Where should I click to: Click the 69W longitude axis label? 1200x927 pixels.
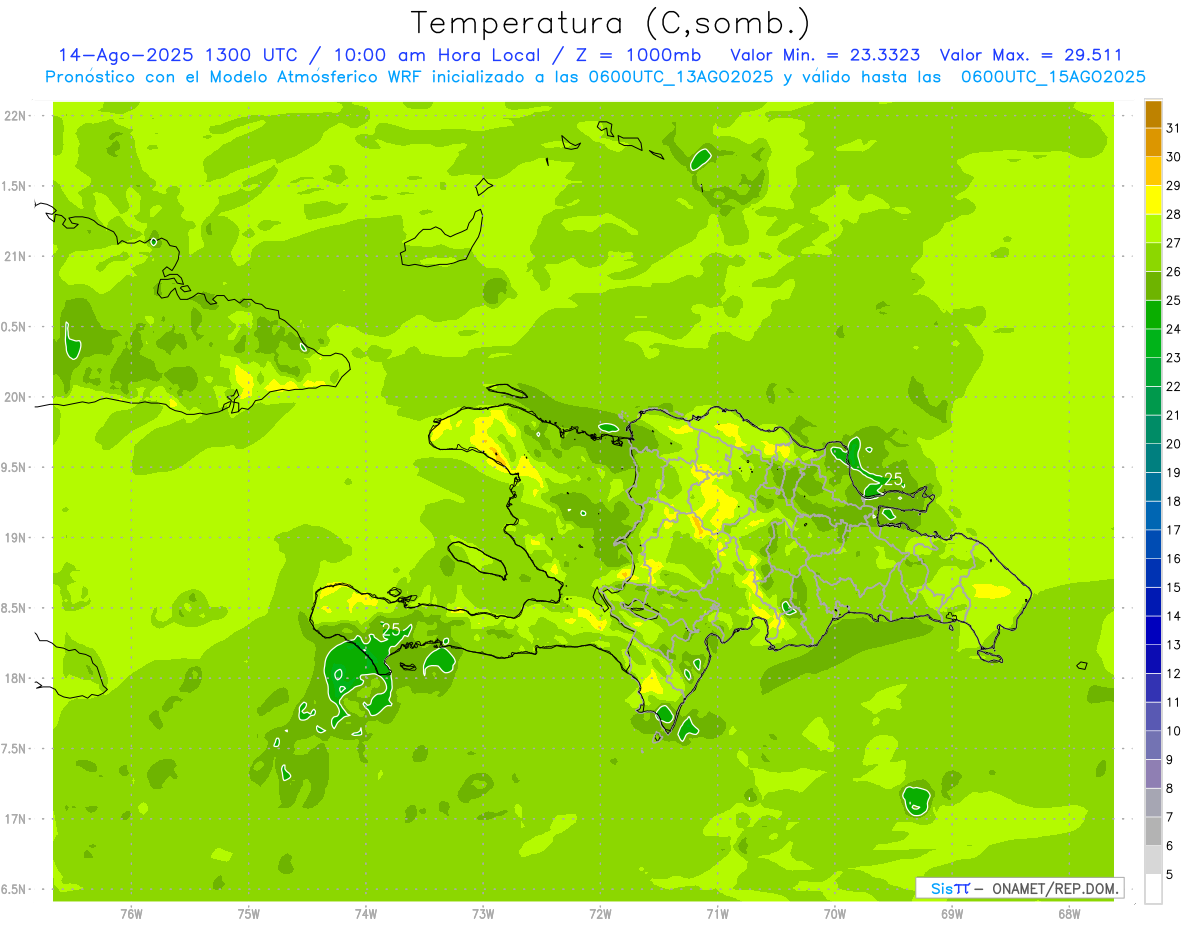click(952, 914)
